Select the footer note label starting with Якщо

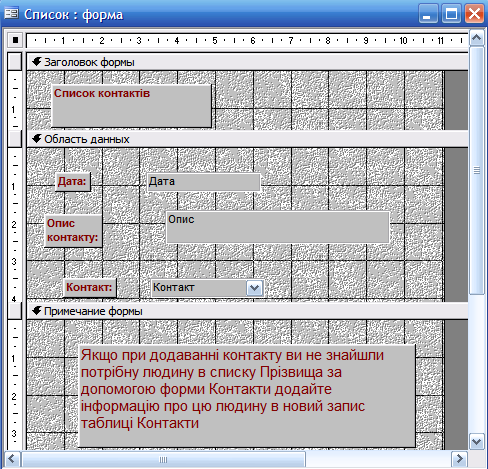(x=247, y=396)
